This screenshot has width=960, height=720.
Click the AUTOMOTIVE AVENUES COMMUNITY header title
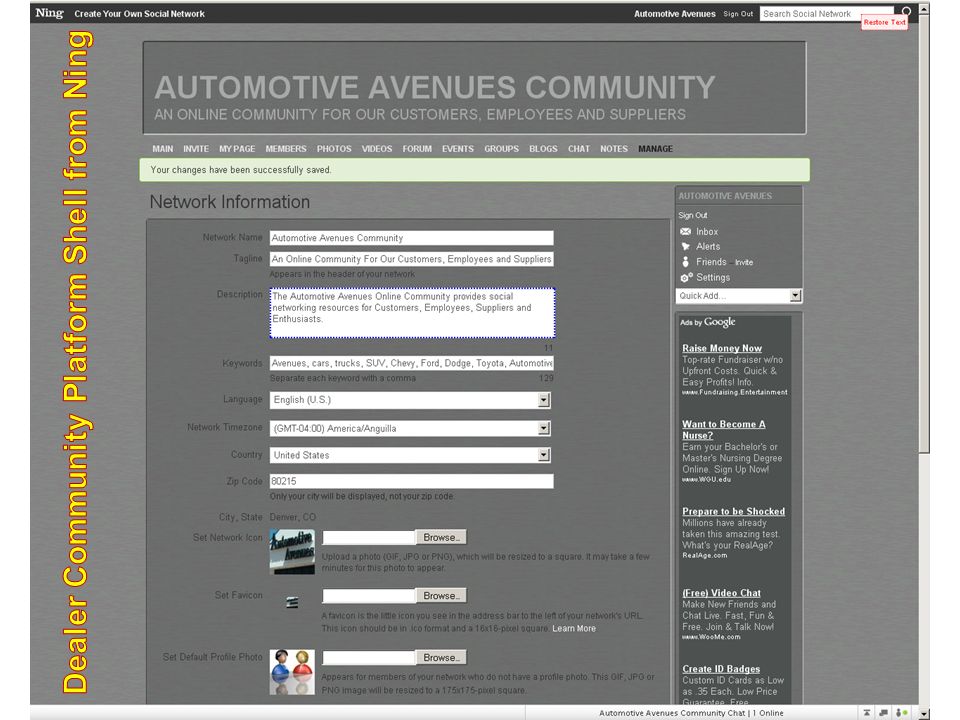435,87
